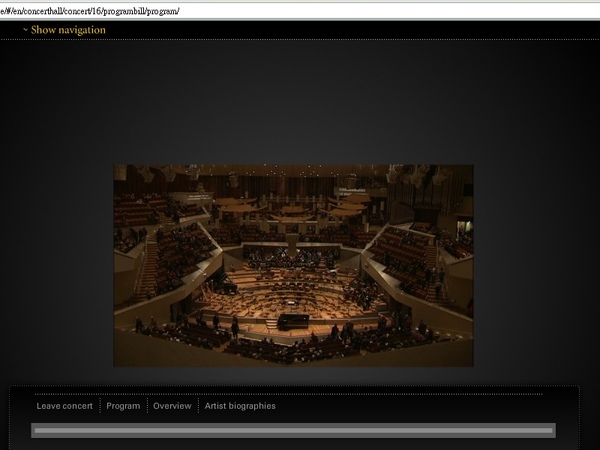The image size is (600, 450).
Task: Click the gray progress bar below the tabs
Action: (293, 430)
